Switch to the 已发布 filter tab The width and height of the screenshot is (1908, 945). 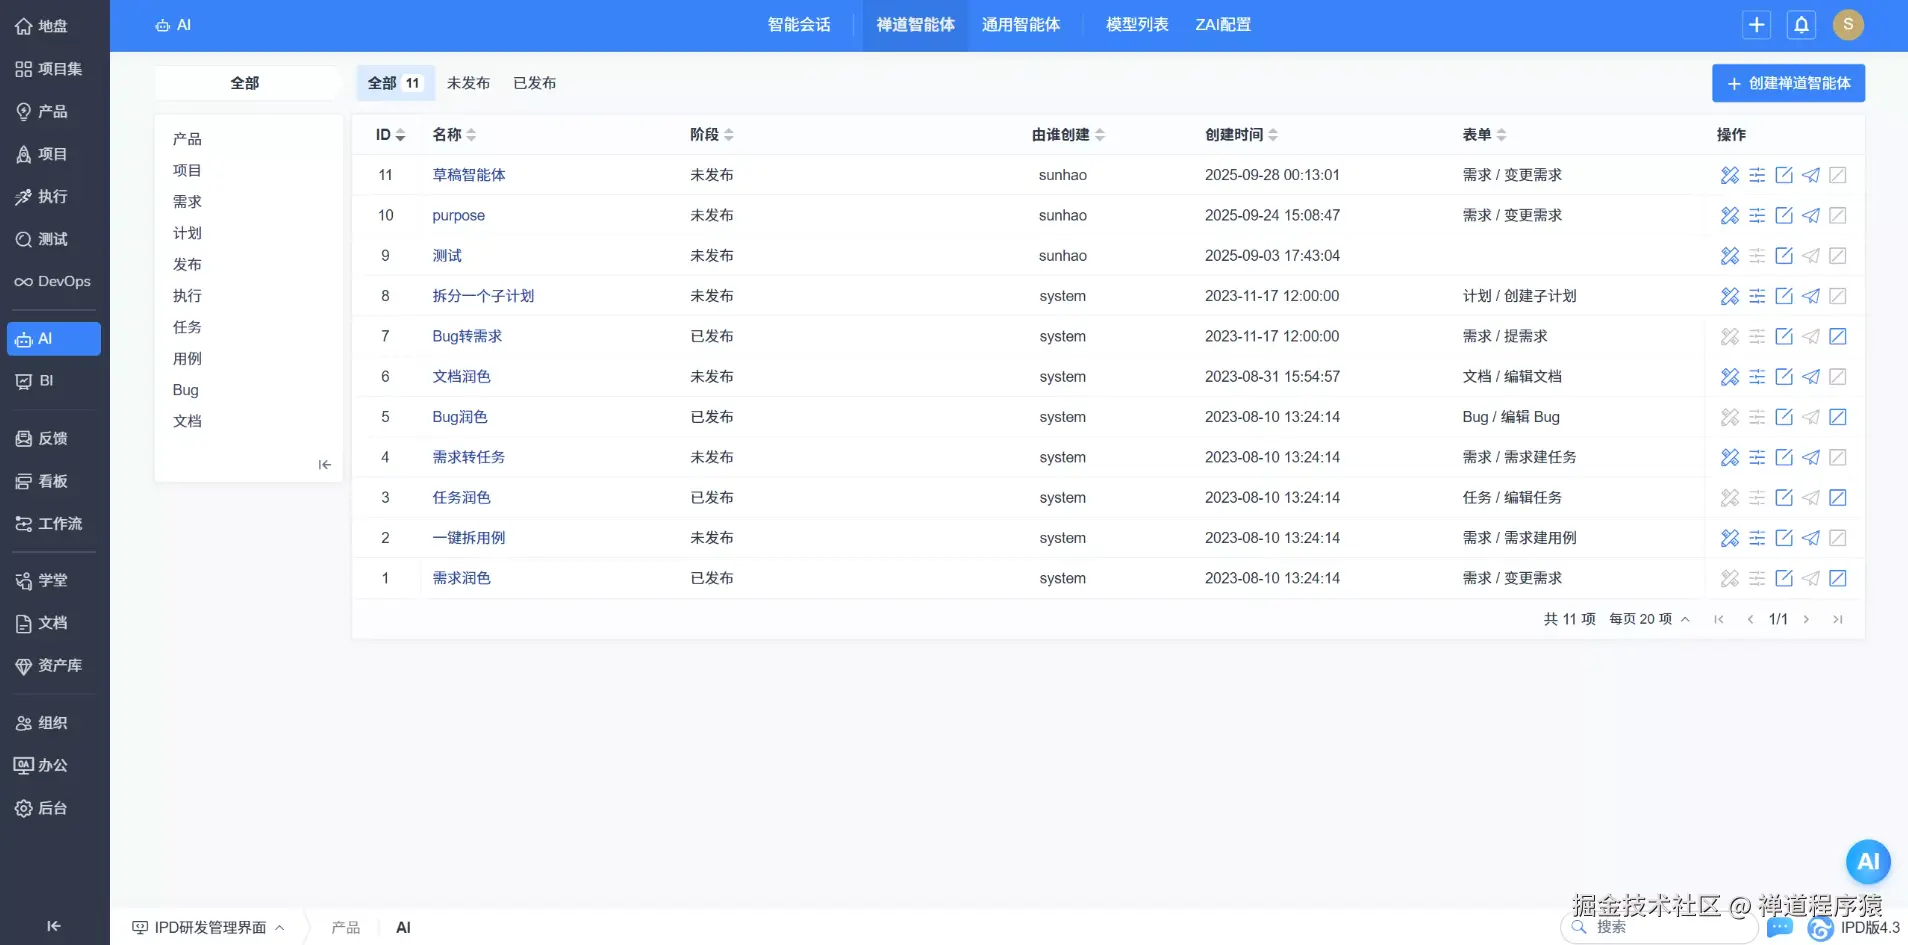(535, 83)
